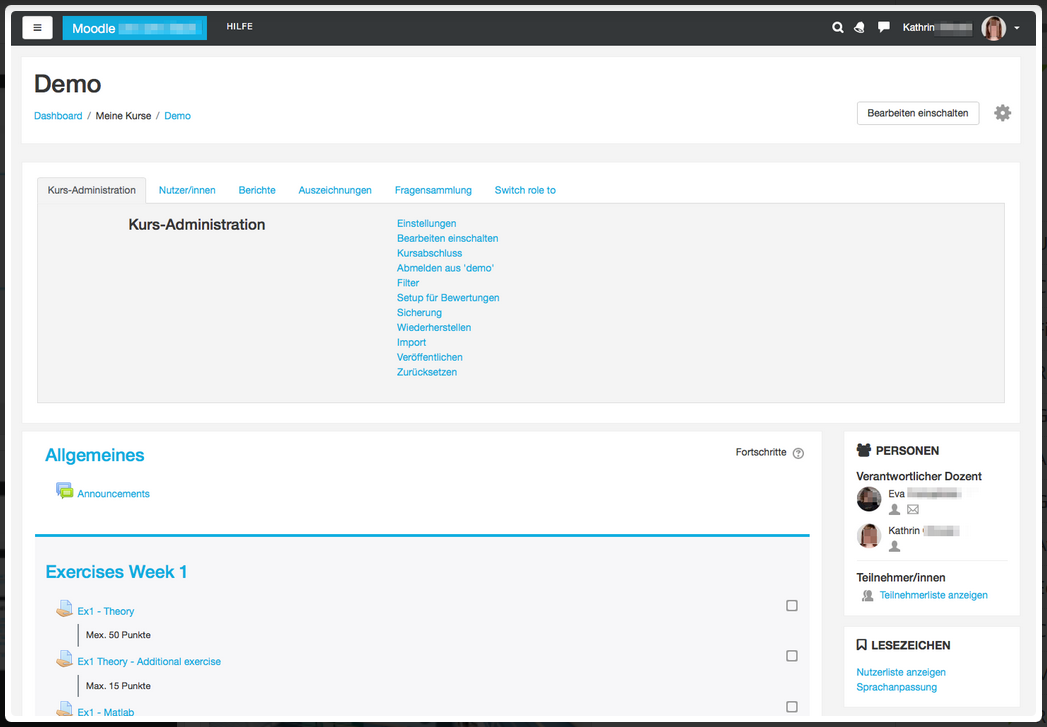
Task: Toggle the hamburger navigation drawer
Action: [37, 28]
